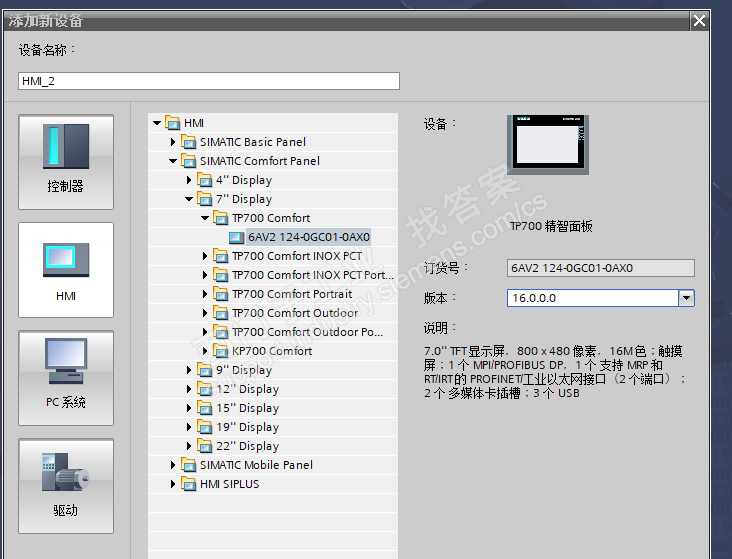Expand TP700 Comfort INOX PCT arrow
The height and width of the screenshot is (559, 732).
[x=205, y=256]
